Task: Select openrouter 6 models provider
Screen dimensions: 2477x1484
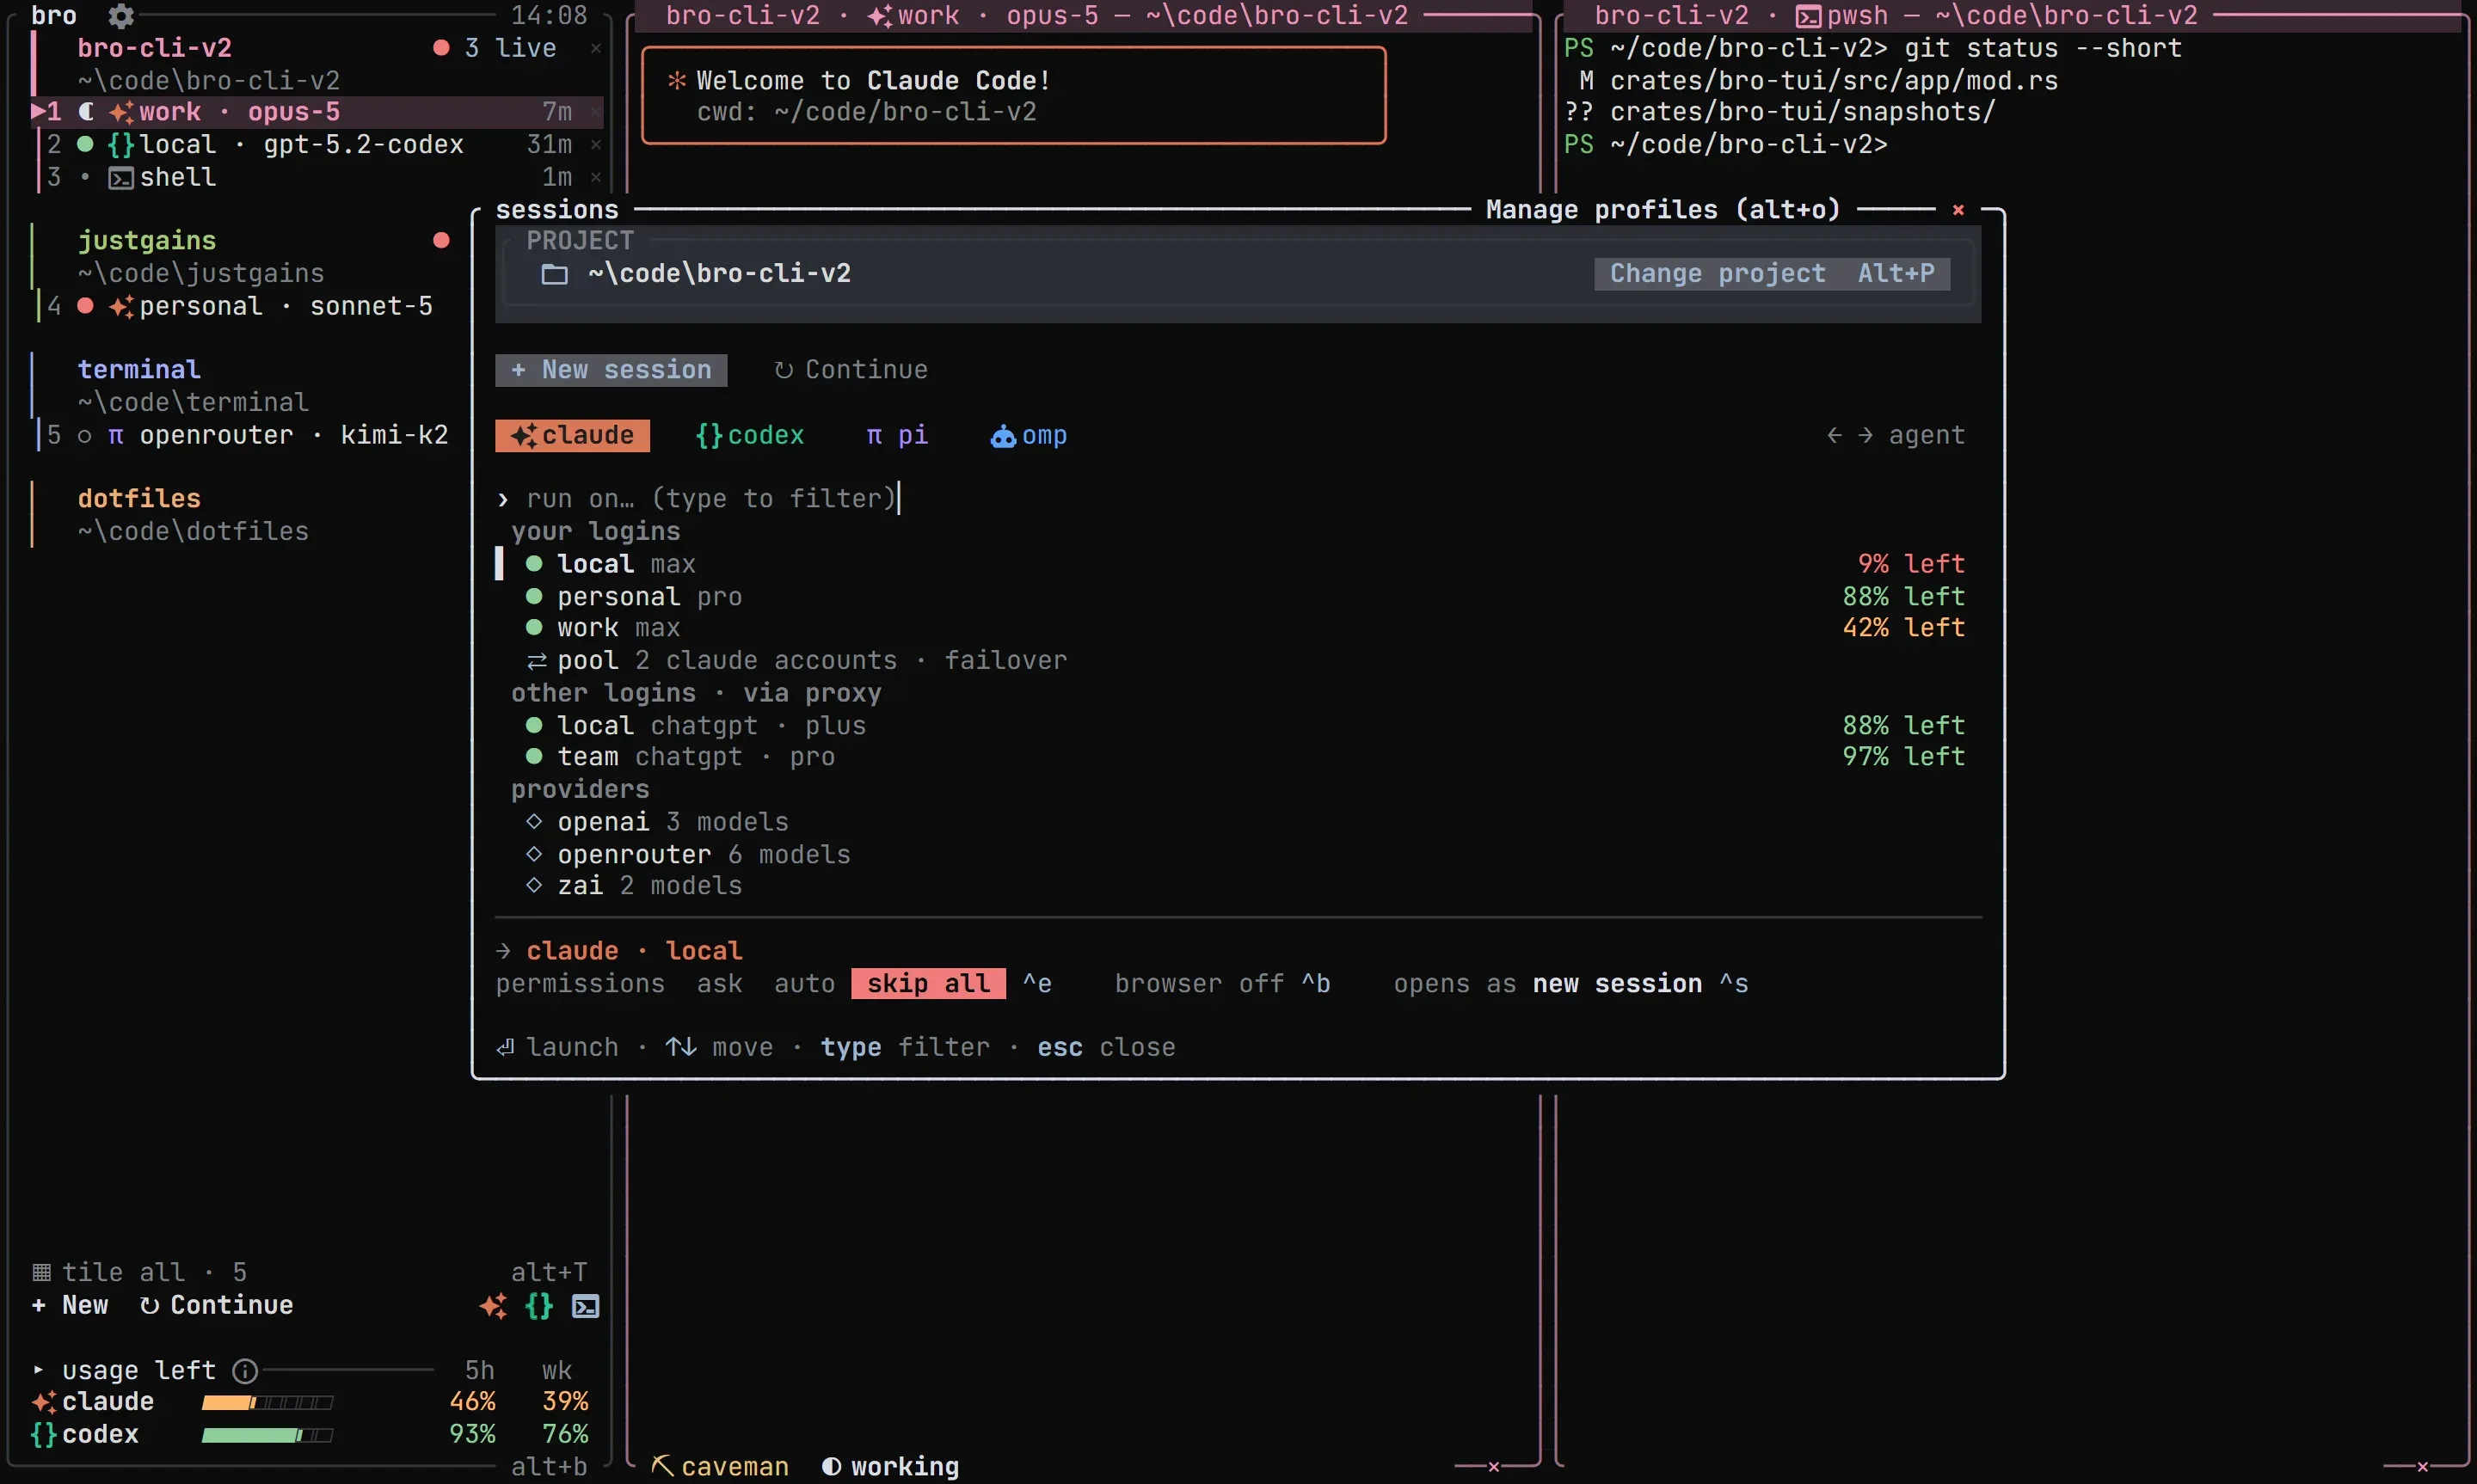Action: tap(1238, 855)
